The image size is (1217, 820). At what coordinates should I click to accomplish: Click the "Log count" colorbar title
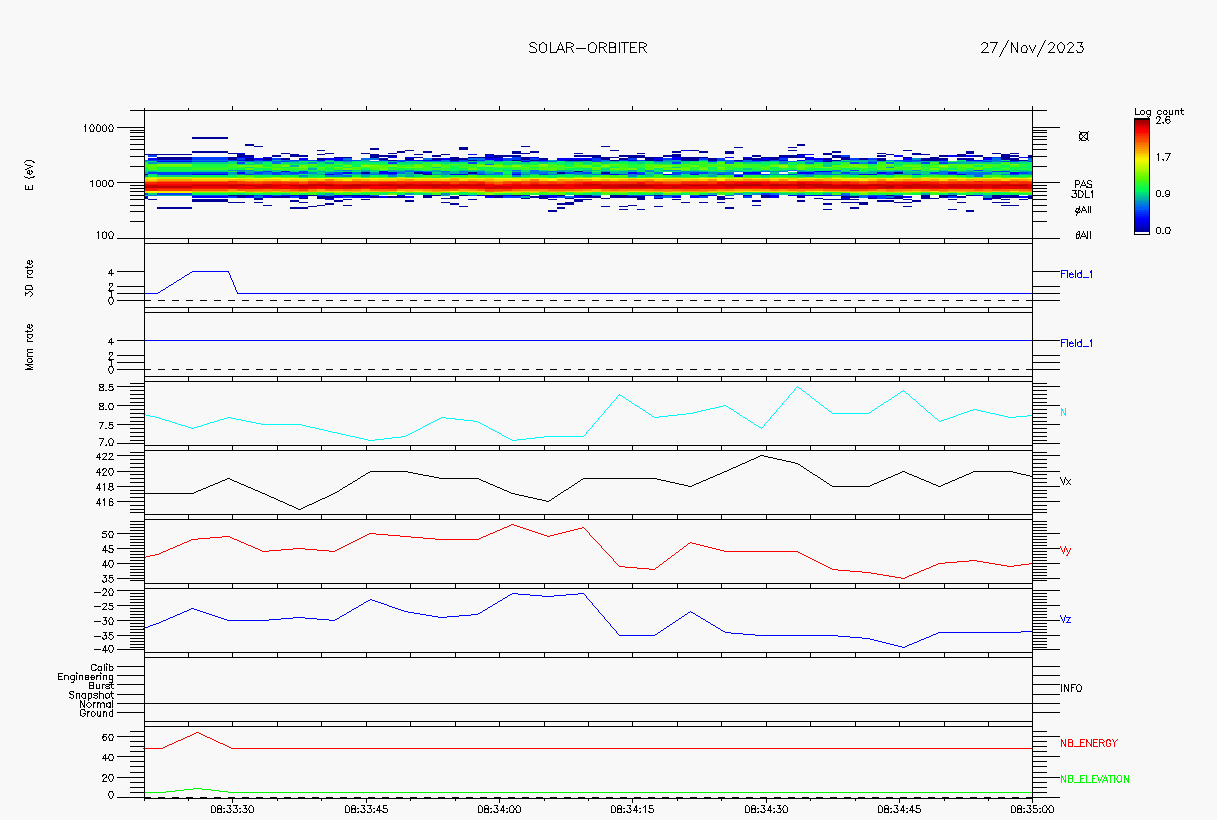tap(1159, 111)
